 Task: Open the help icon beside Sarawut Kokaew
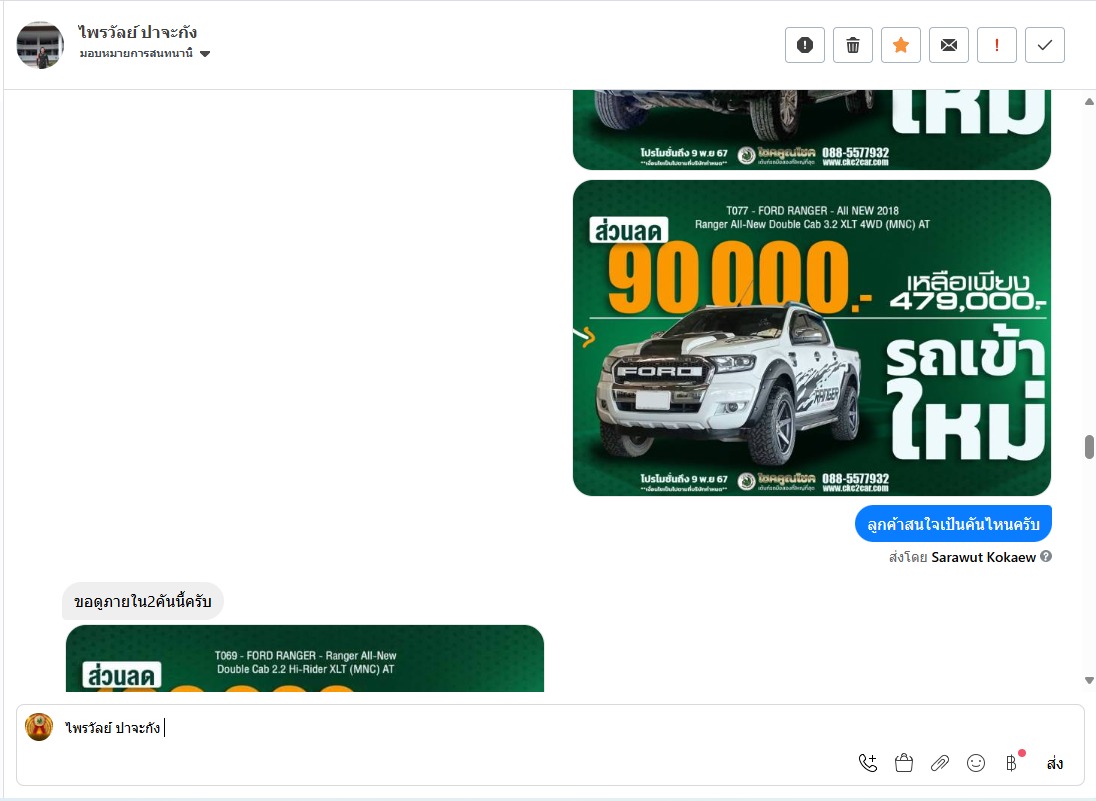point(1046,556)
